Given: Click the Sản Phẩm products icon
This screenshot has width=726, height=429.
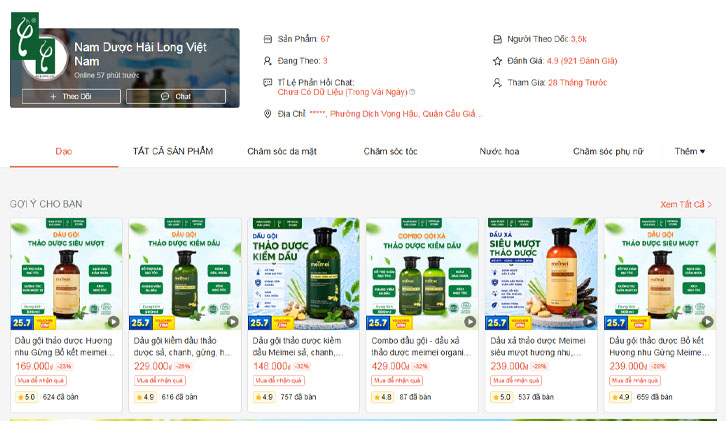Looking at the screenshot, I should [x=268, y=39].
